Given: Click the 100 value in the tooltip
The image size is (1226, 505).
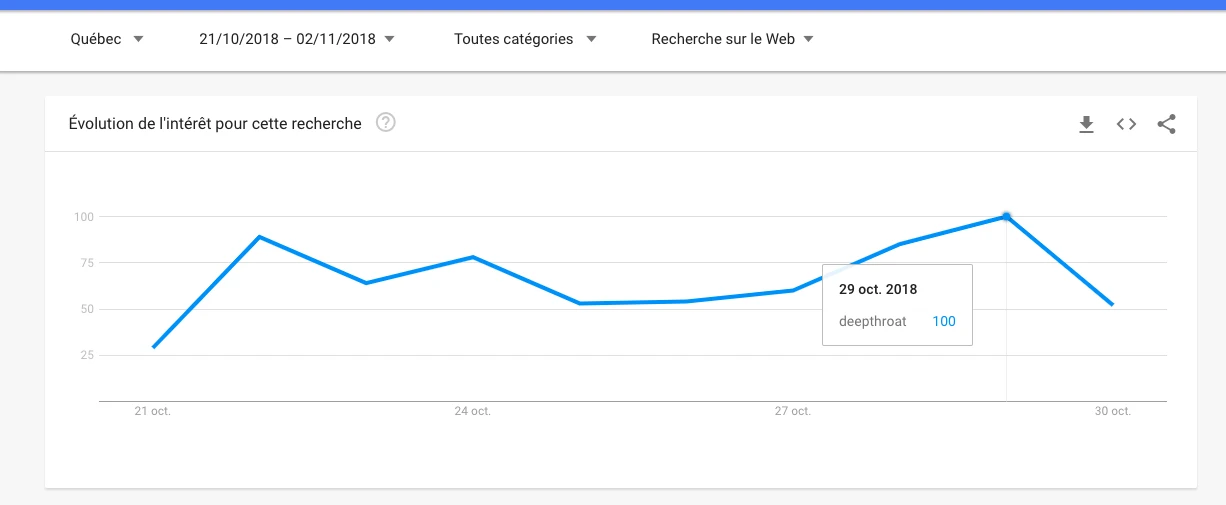Looking at the screenshot, I should click(x=943, y=321).
